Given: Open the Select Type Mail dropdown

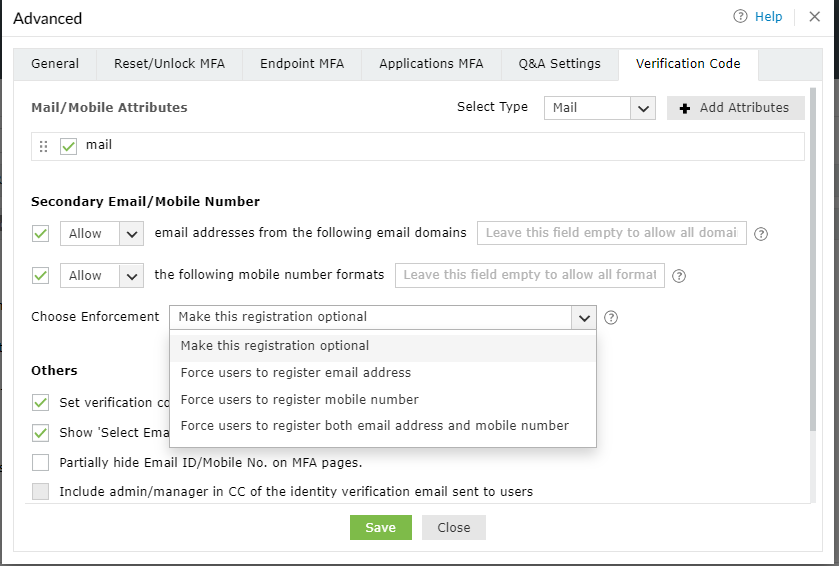Looking at the screenshot, I should 599,108.
